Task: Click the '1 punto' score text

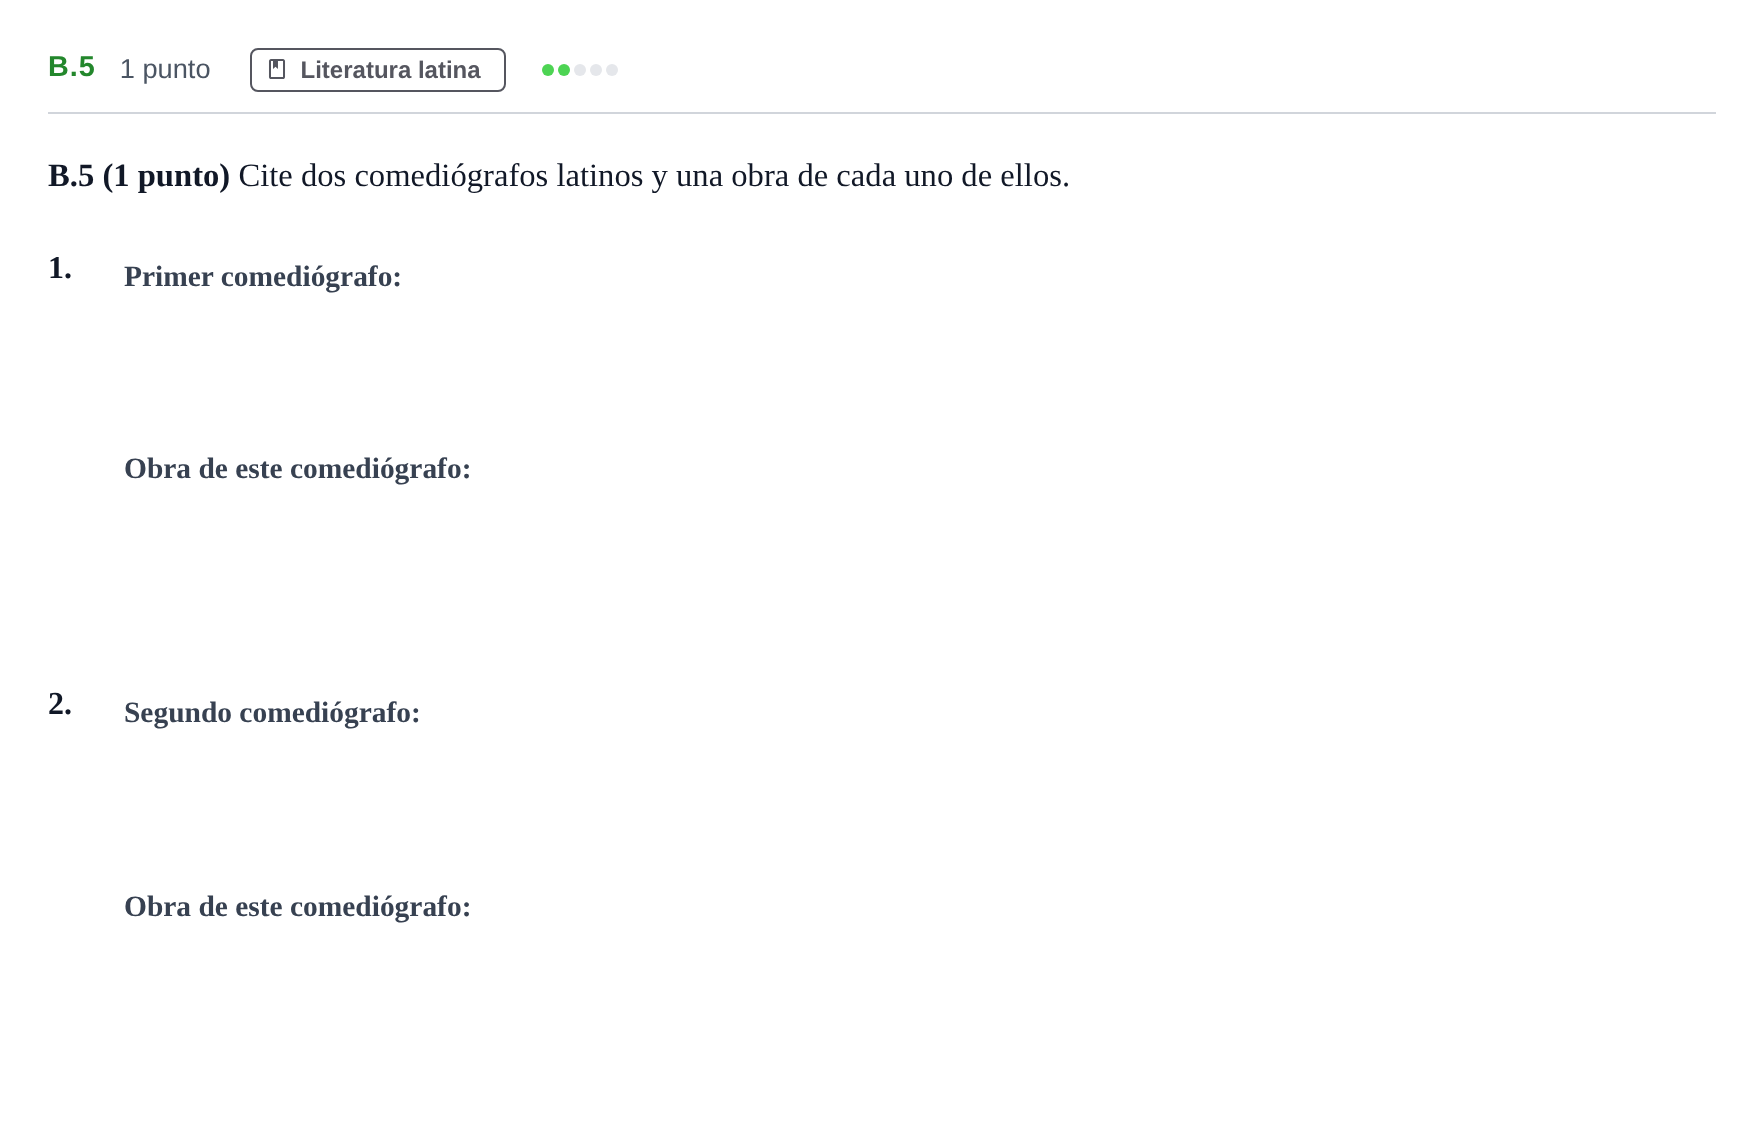Action: 165,69
